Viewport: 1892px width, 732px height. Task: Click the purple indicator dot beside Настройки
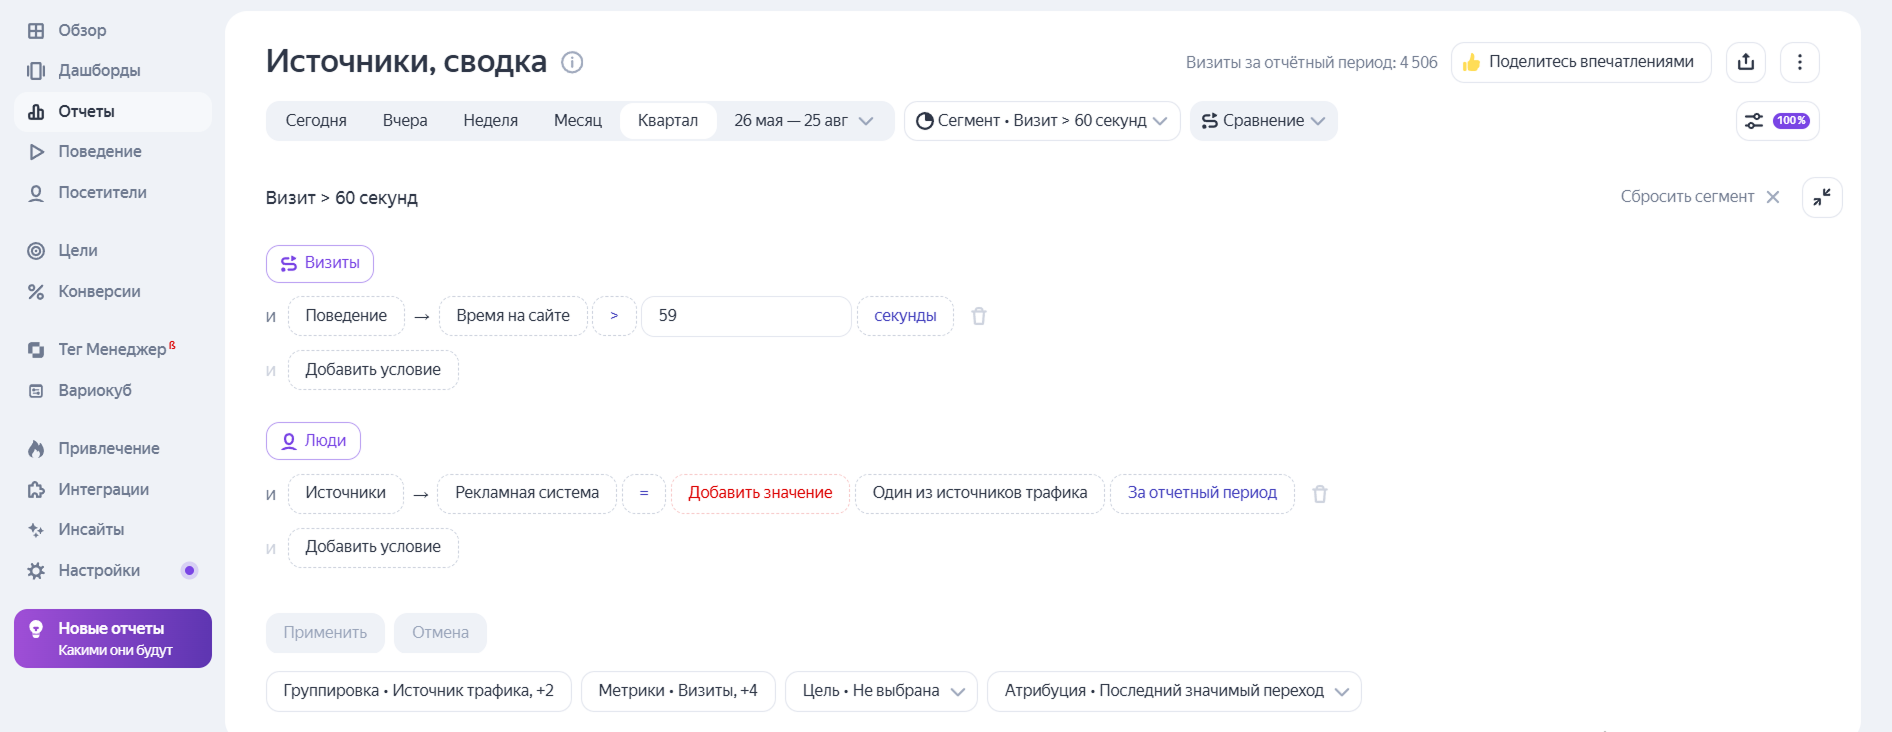189,570
